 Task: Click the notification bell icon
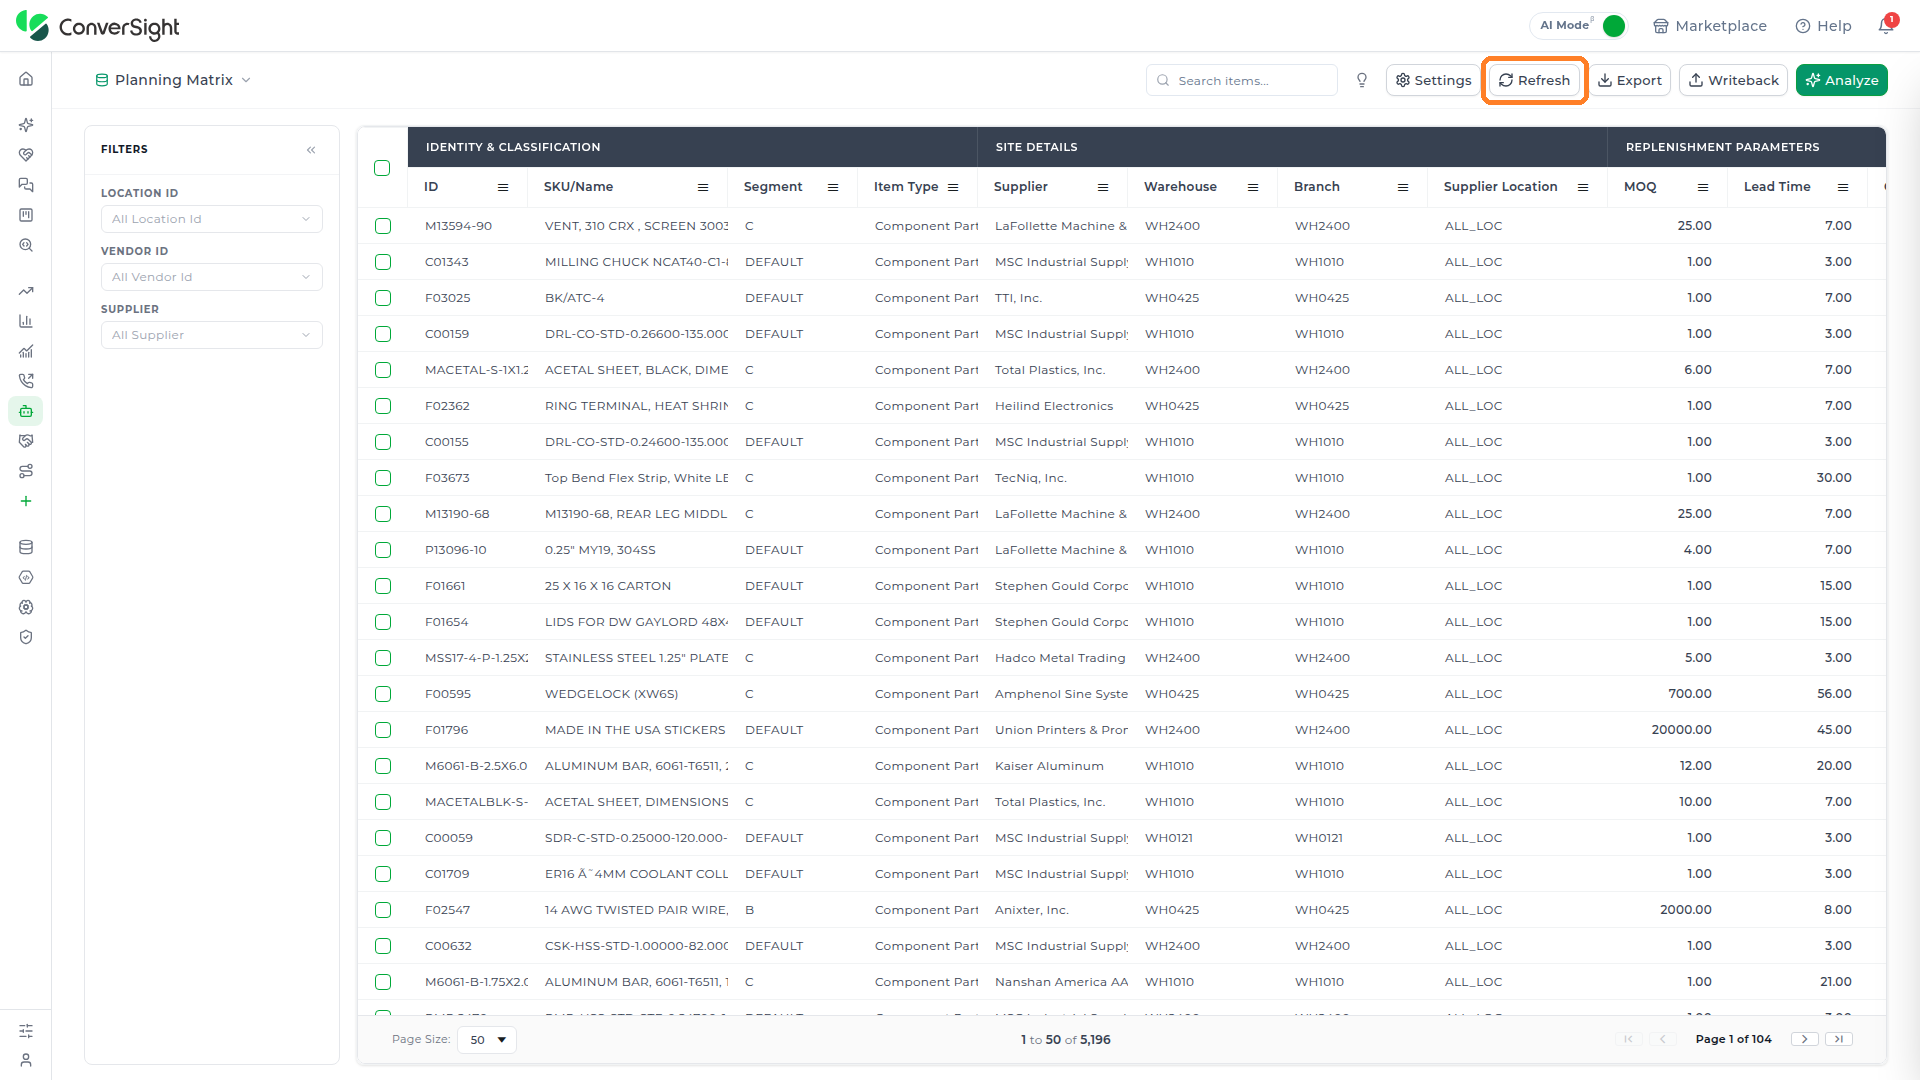point(1886,26)
